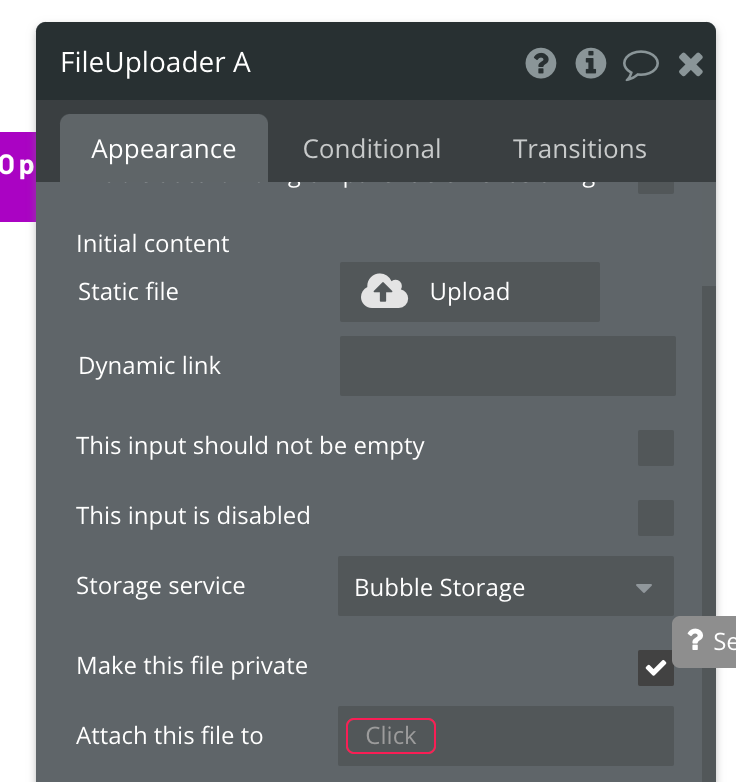Open the Storage service dropdown
The image size is (736, 782).
(506, 587)
